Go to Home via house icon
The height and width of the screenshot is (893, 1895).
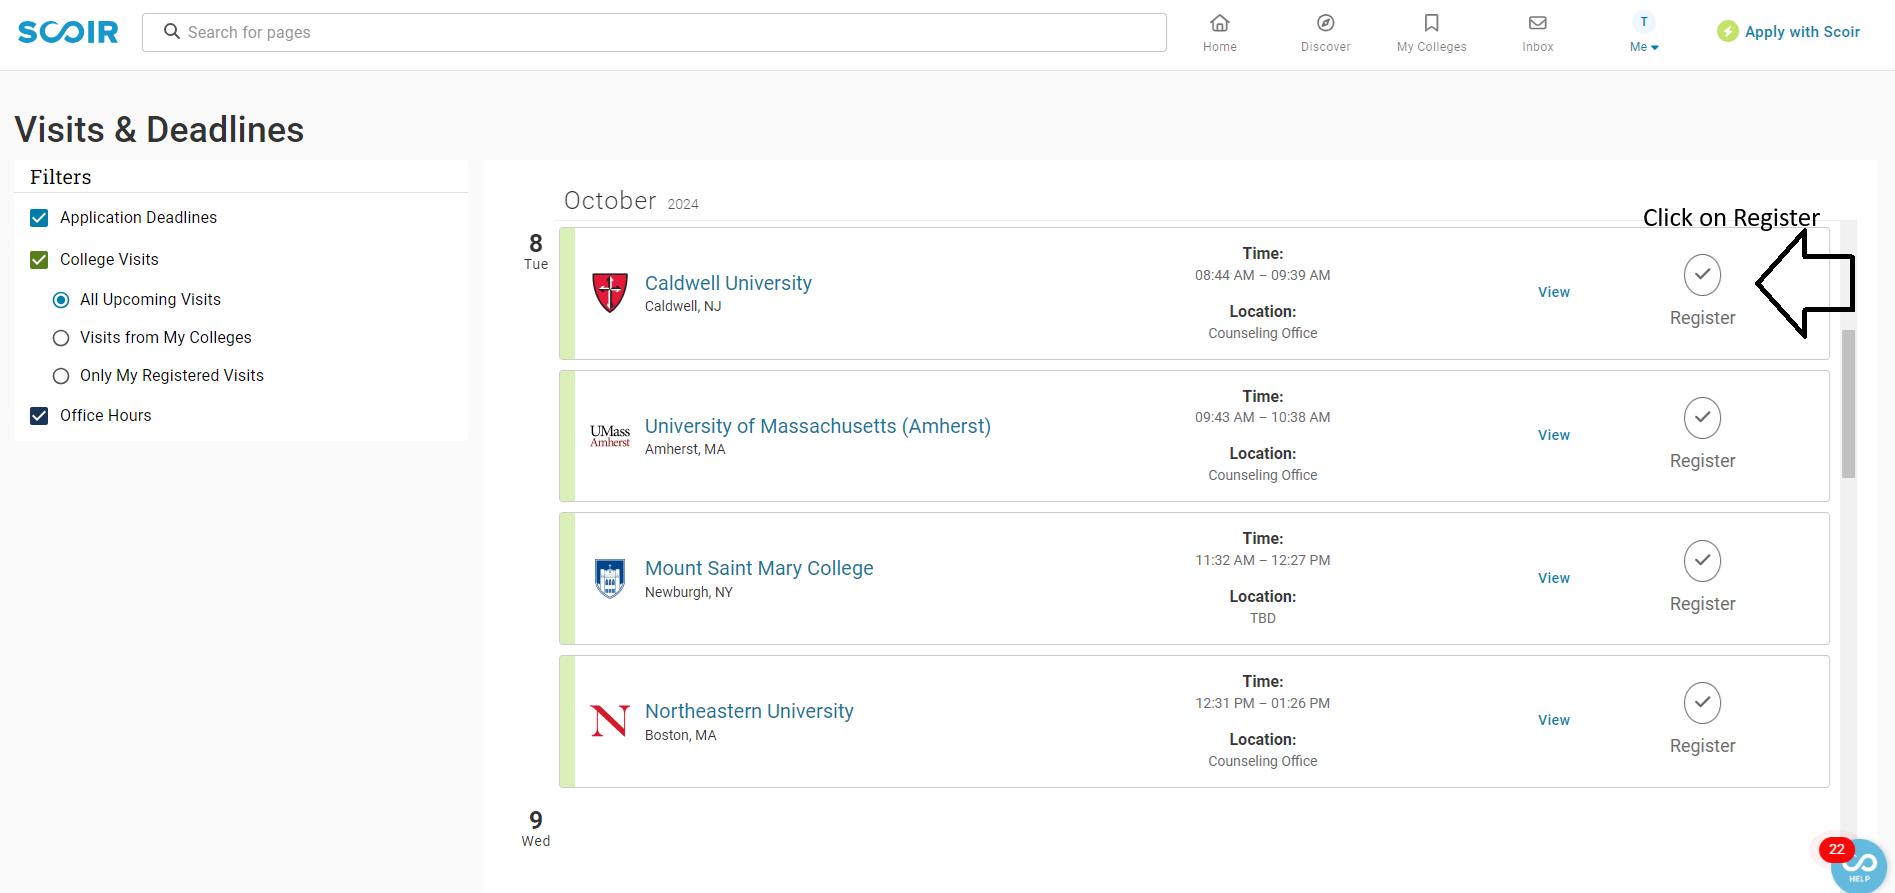click(x=1220, y=23)
